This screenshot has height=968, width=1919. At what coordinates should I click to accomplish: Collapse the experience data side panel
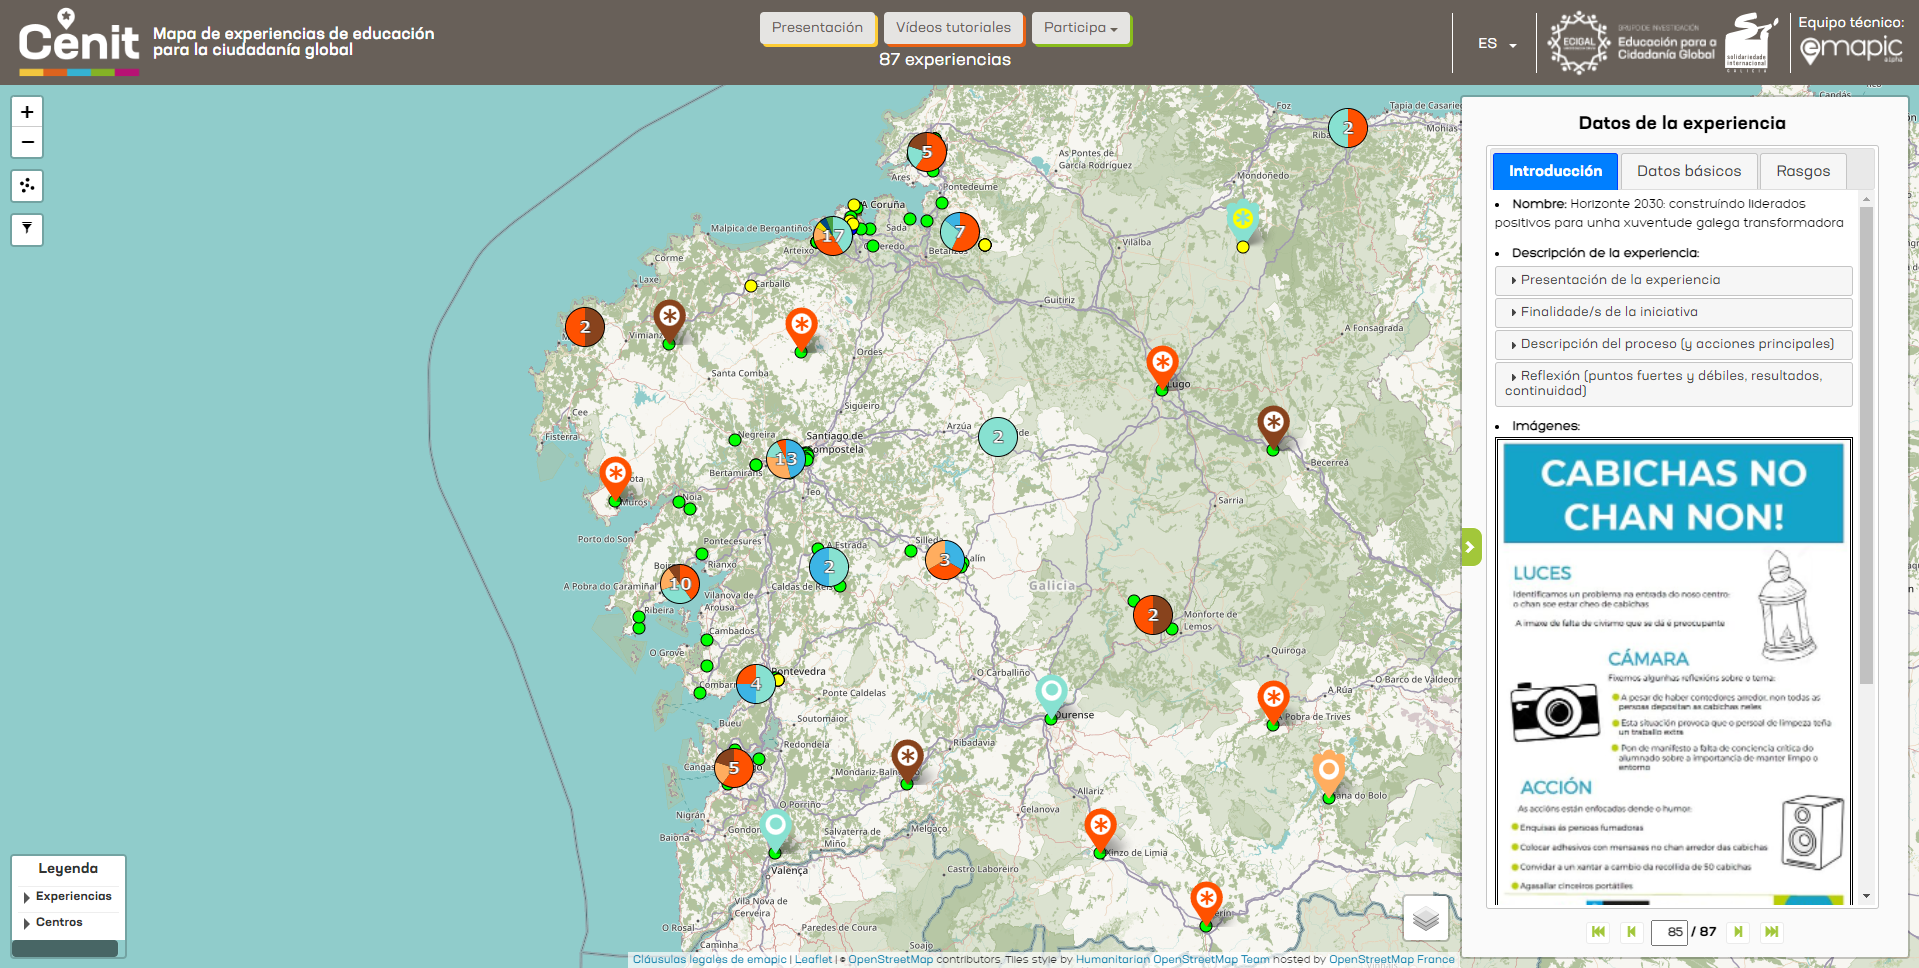(x=1470, y=547)
